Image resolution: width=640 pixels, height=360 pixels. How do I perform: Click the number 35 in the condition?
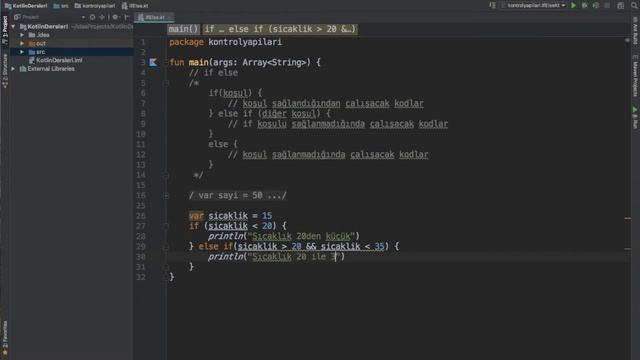point(379,247)
